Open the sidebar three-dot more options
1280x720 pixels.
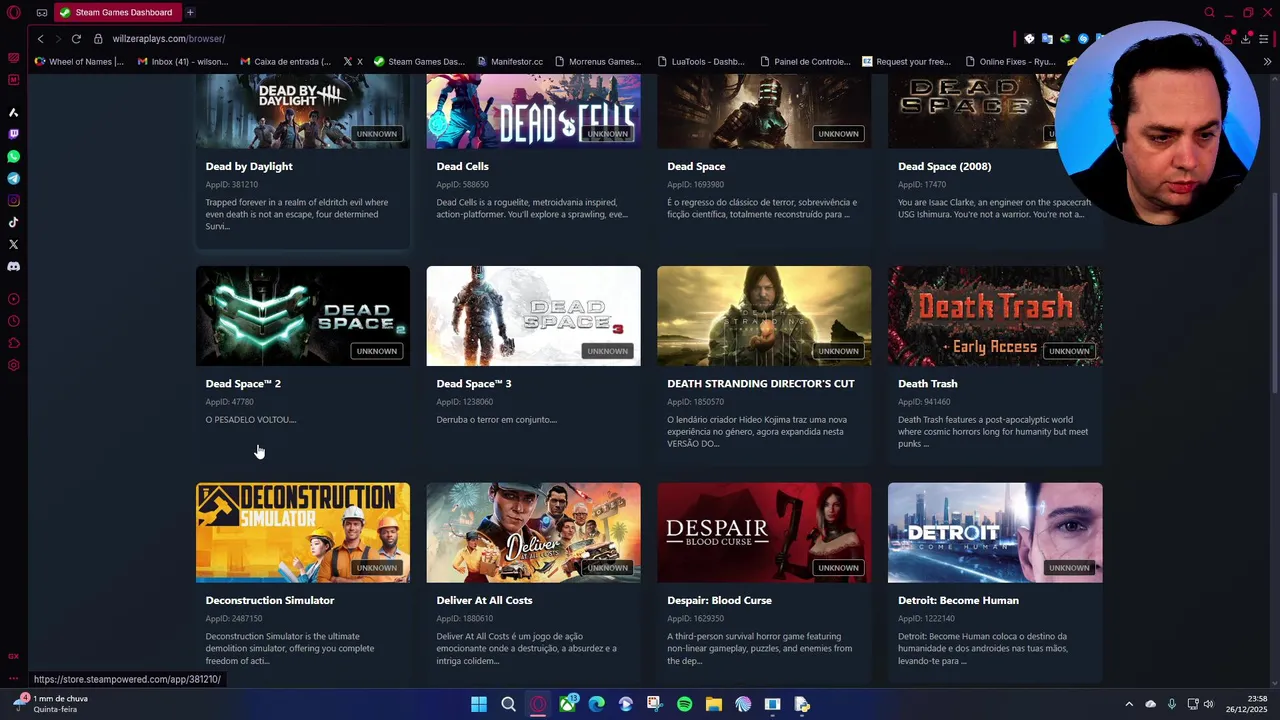pyautogui.click(x=14, y=678)
